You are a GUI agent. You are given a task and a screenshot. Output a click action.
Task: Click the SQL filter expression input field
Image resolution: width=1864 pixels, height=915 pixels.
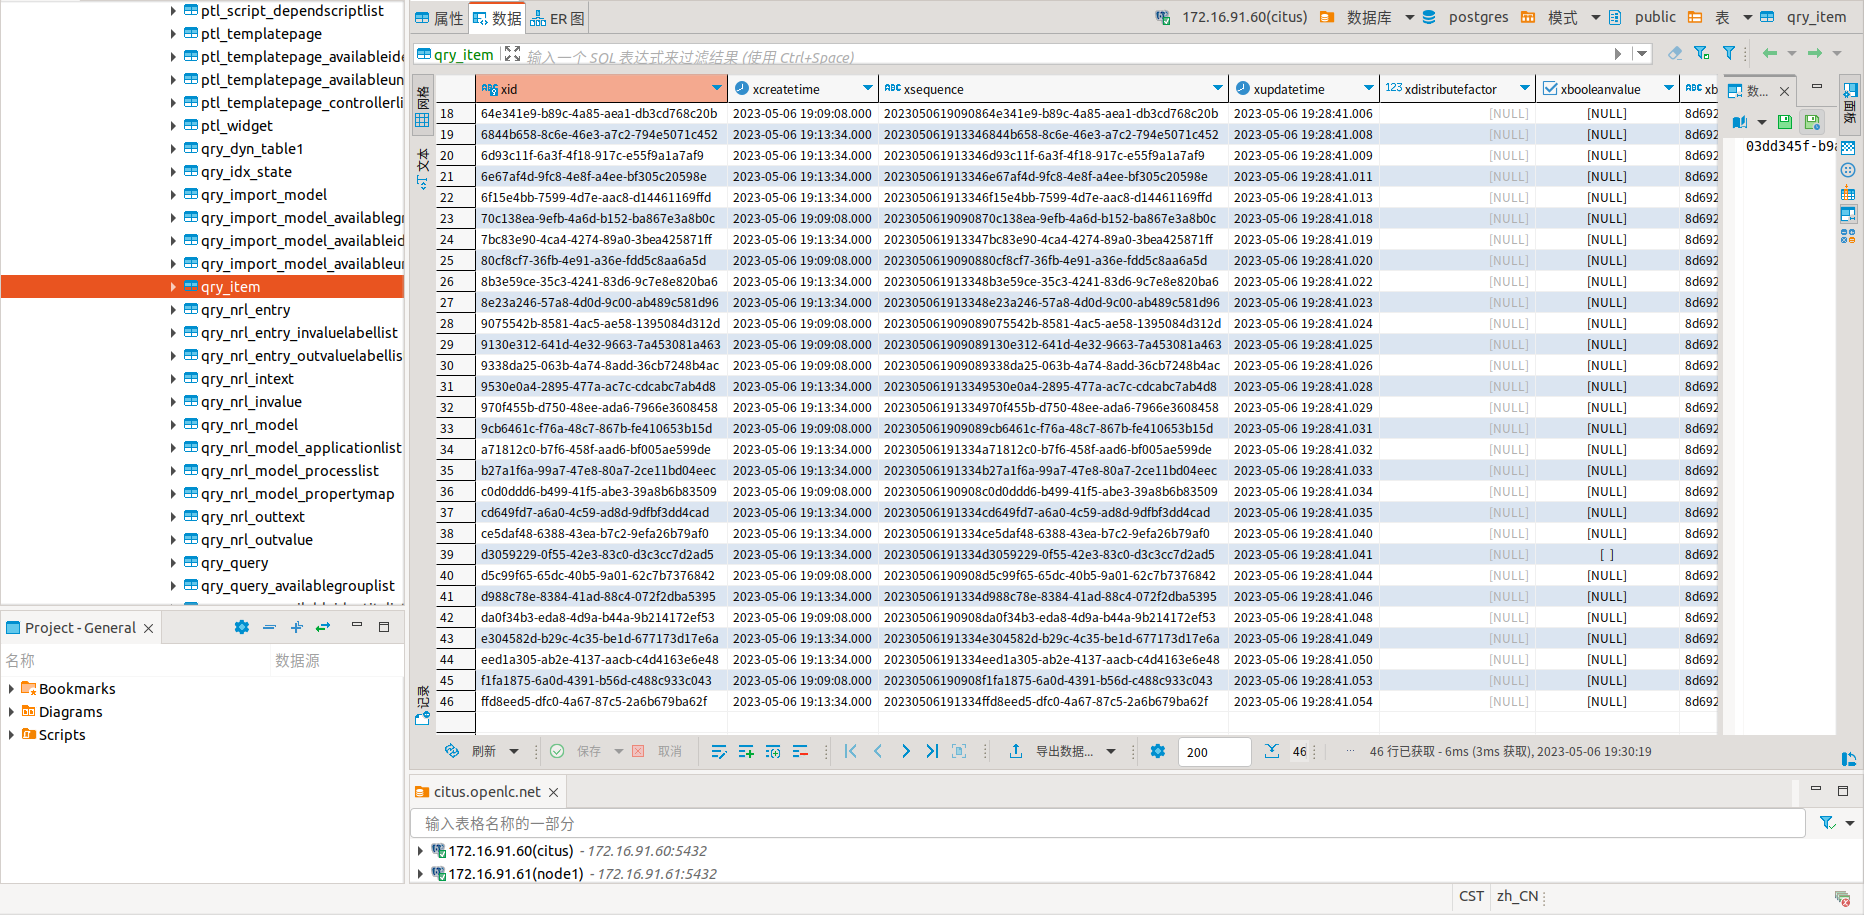(1060, 56)
